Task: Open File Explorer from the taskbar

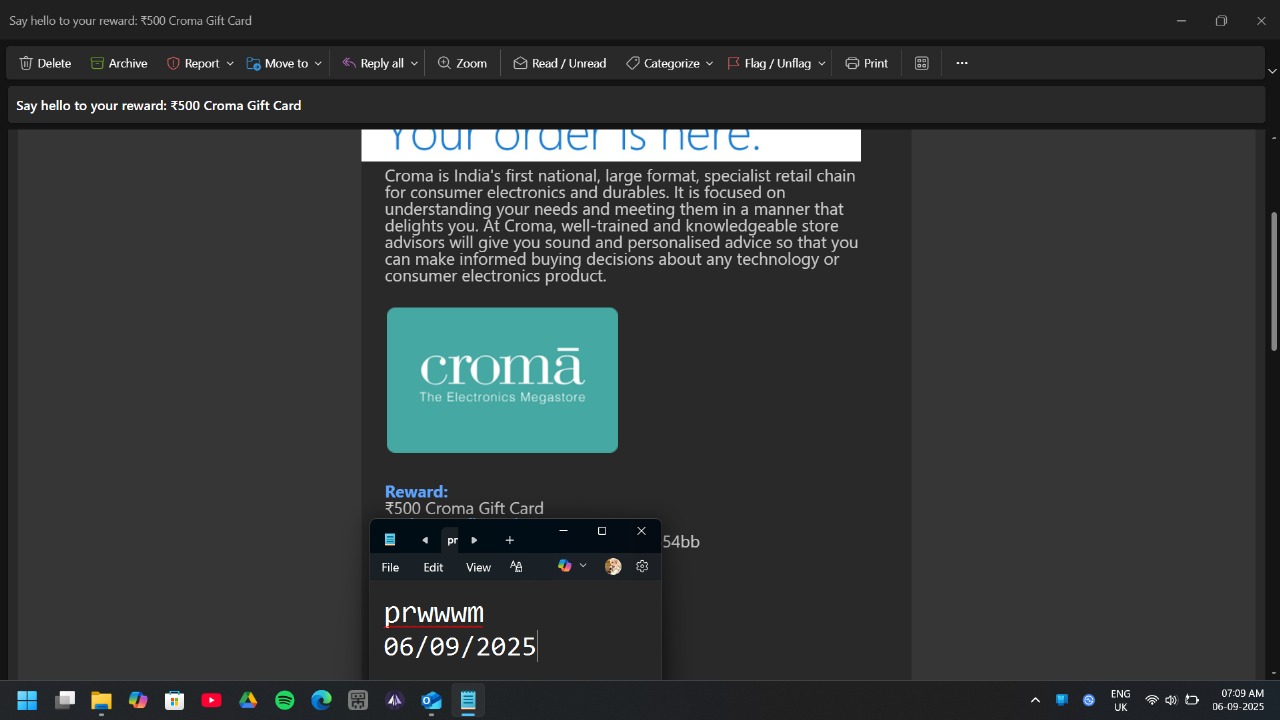Action: [x=101, y=700]
